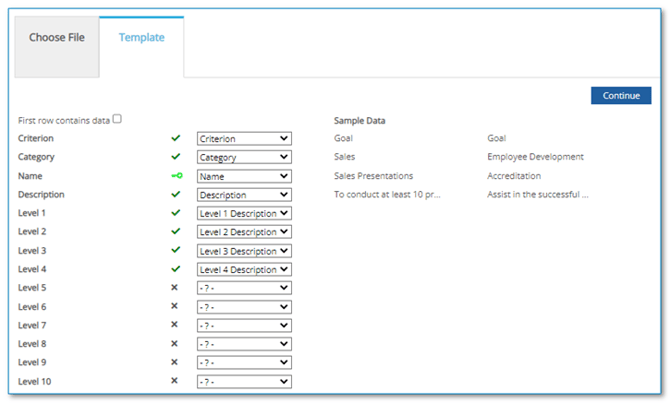Open the Criterion mapping dropdown
Image resolution: width=670 pixels, height=403 pixels.
pos(244,139)
